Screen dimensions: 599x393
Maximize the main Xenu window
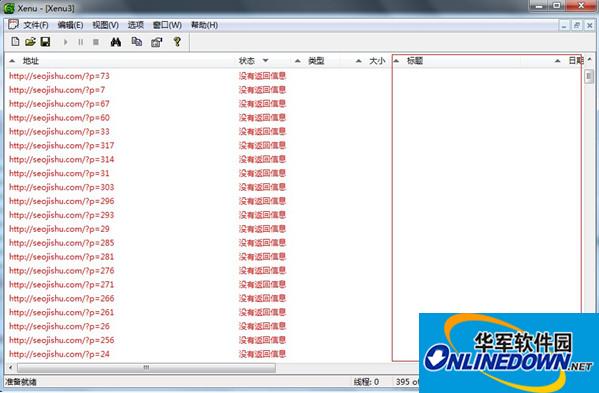pyautogui.click(x=557, y=6)
